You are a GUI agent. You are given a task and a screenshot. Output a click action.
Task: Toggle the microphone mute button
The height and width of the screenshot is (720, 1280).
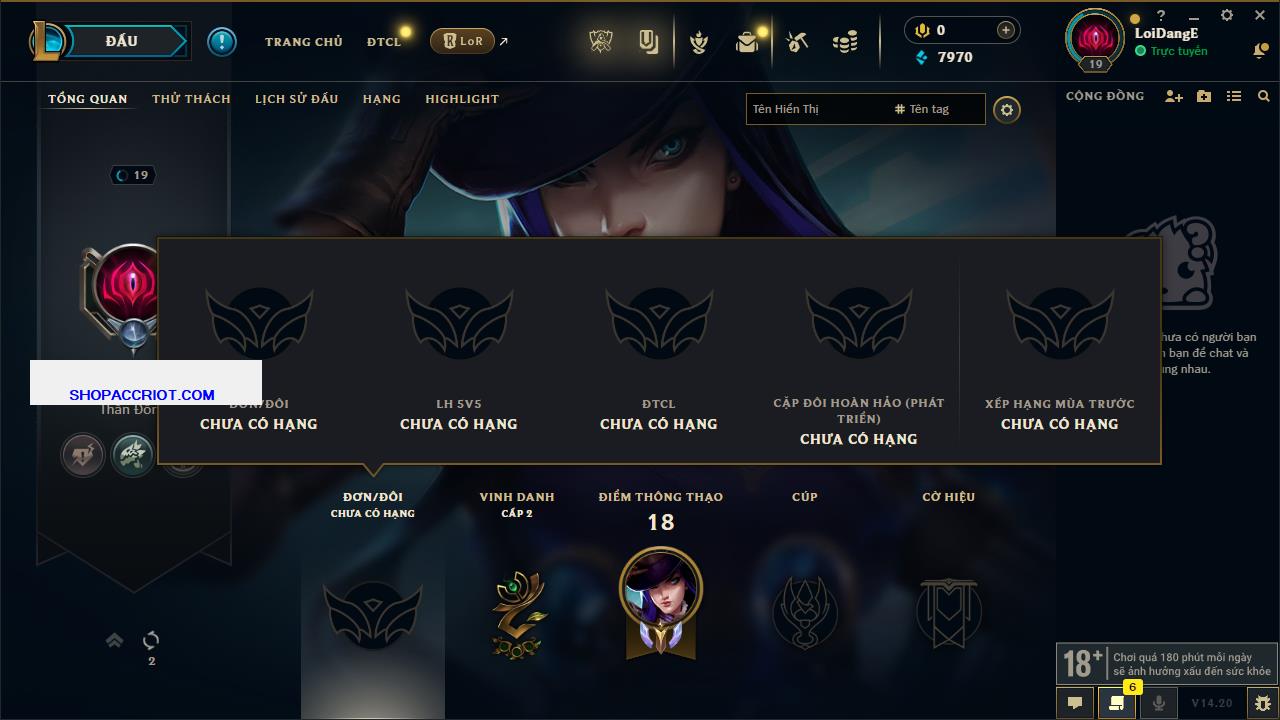(1158, 703)
